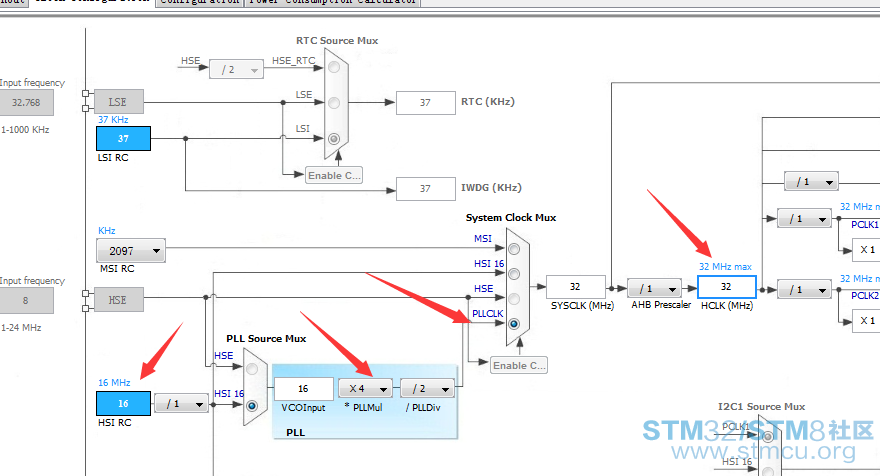Click the SYSCLK (MHz) 32 field
The height and width of the screenshot is (476, 880).
pyautogui.click(x=576, y=286)
